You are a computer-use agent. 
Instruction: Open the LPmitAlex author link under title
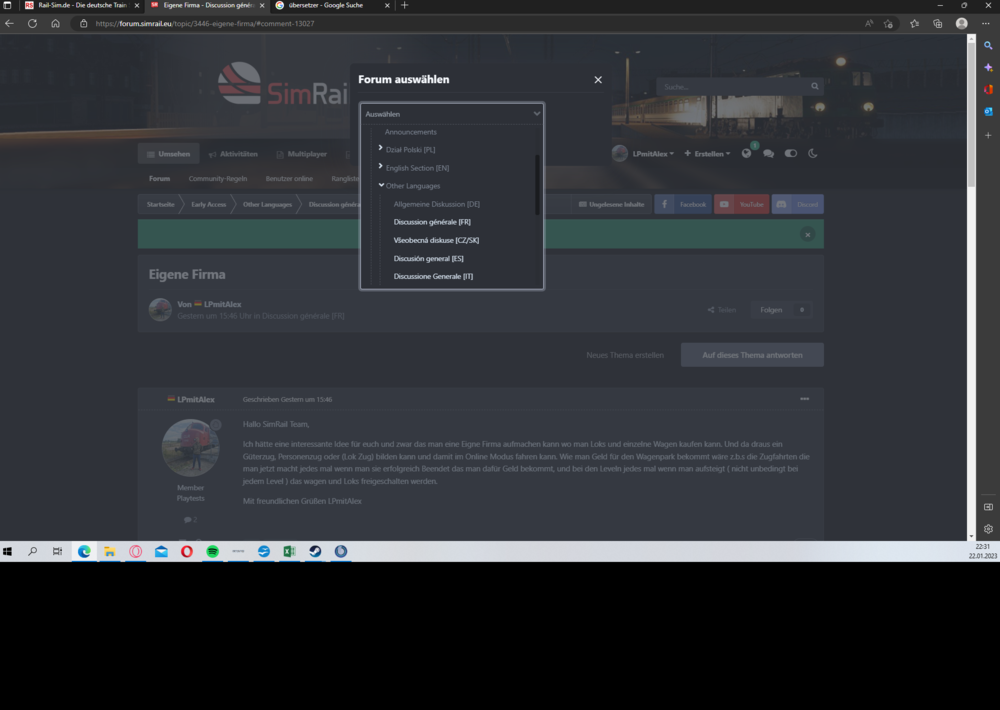point(223,304)
